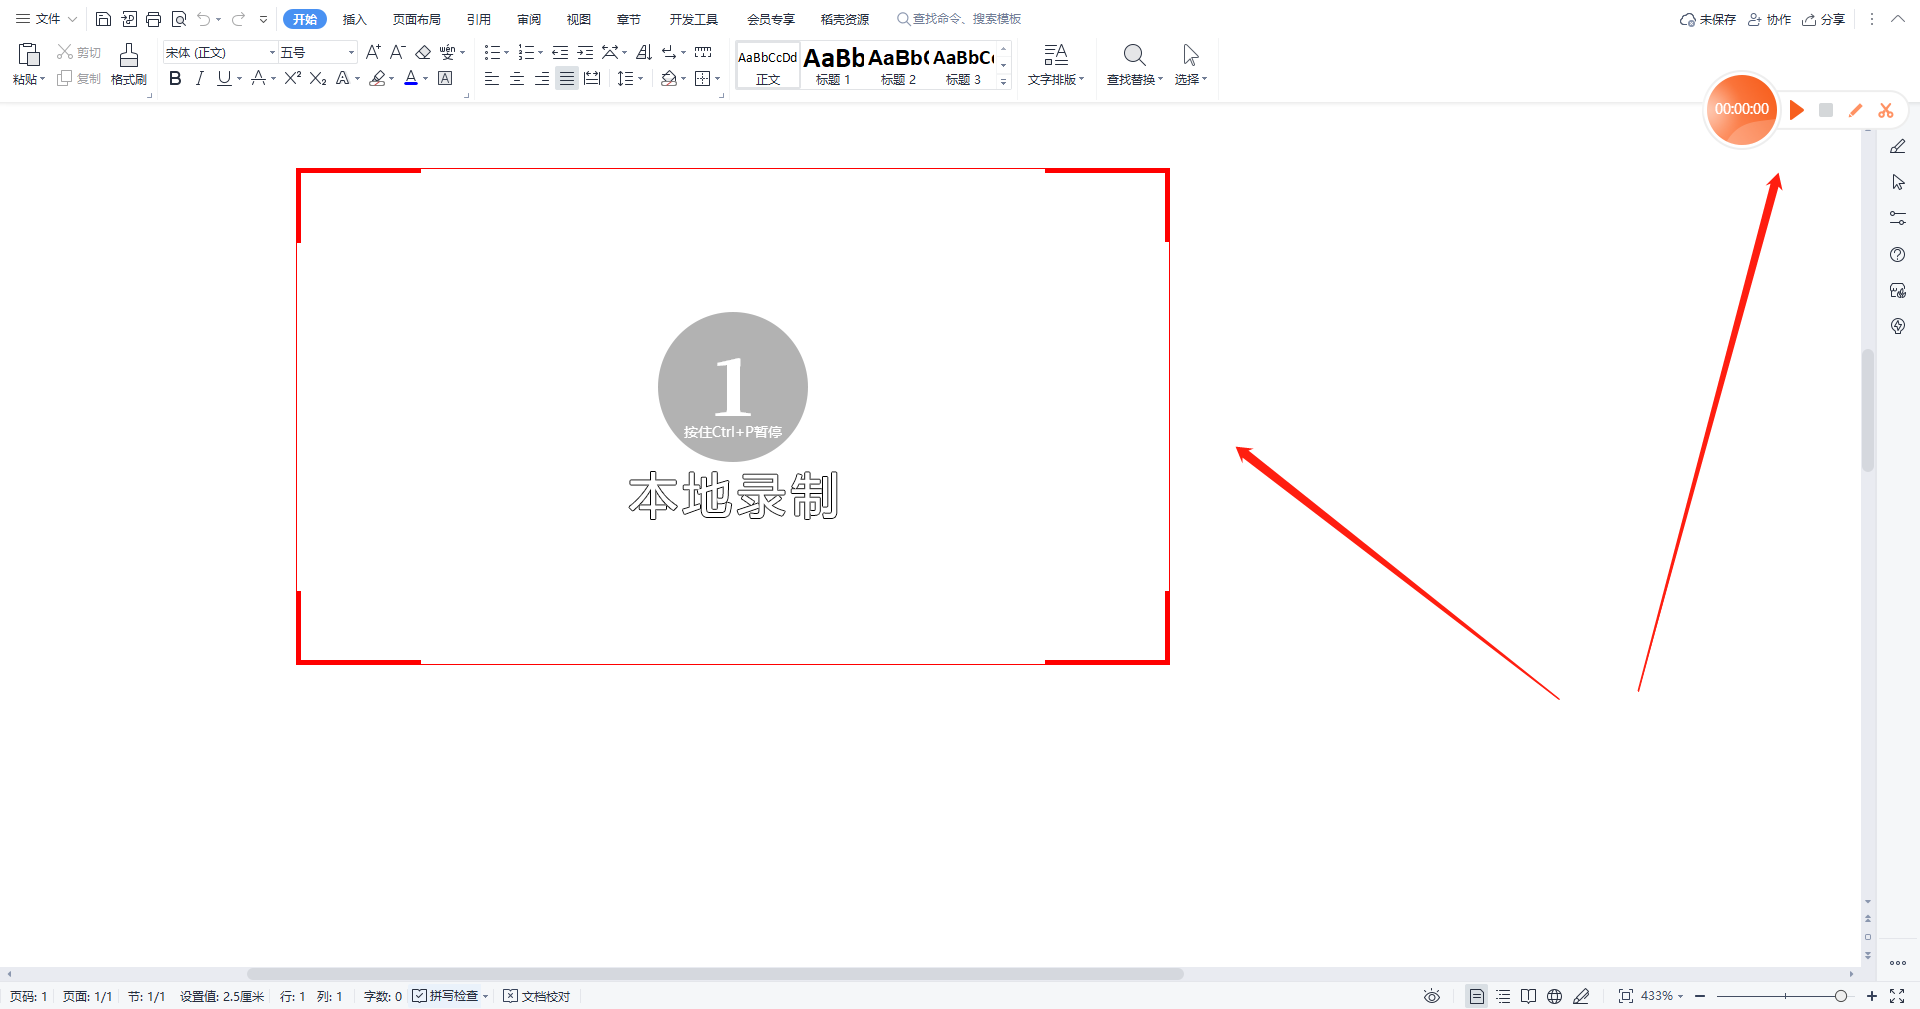Click the superscript X² icon
Screen dimensions: 1920x1009
coord(292,78)
